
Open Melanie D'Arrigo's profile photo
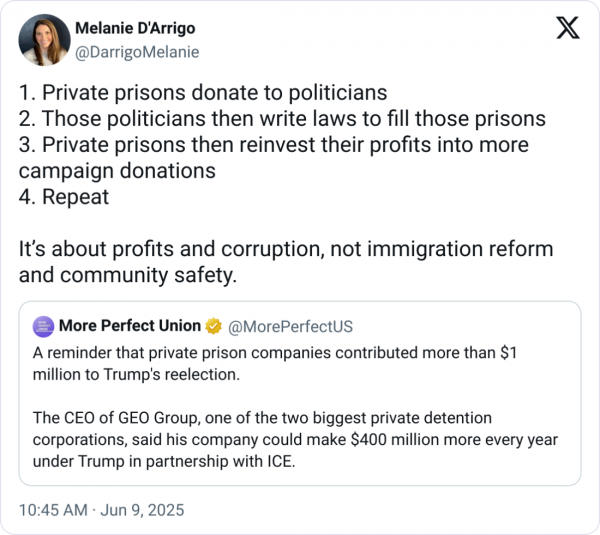coord(44,40)
